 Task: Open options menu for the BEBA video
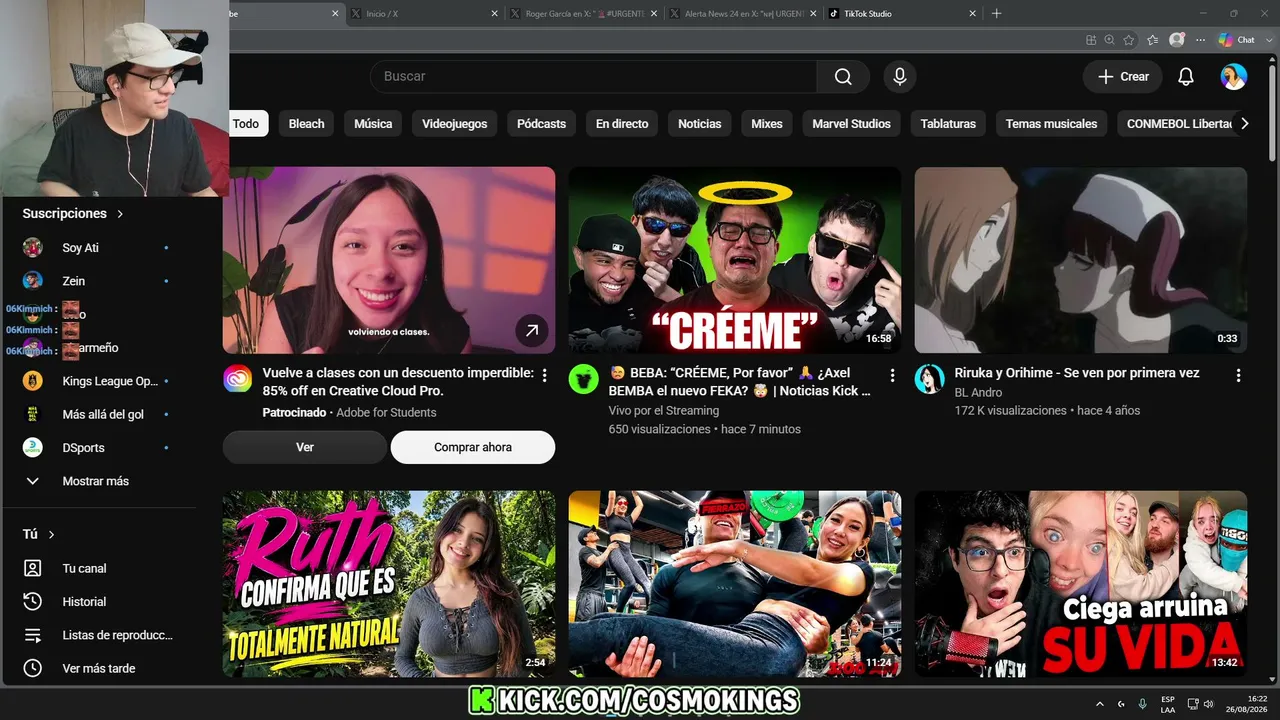892,375
